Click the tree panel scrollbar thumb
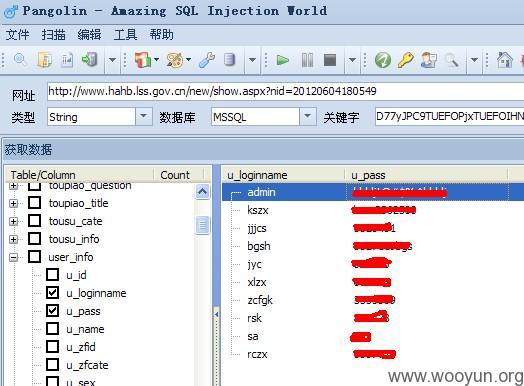524x386 pixels. pos(202,225)
